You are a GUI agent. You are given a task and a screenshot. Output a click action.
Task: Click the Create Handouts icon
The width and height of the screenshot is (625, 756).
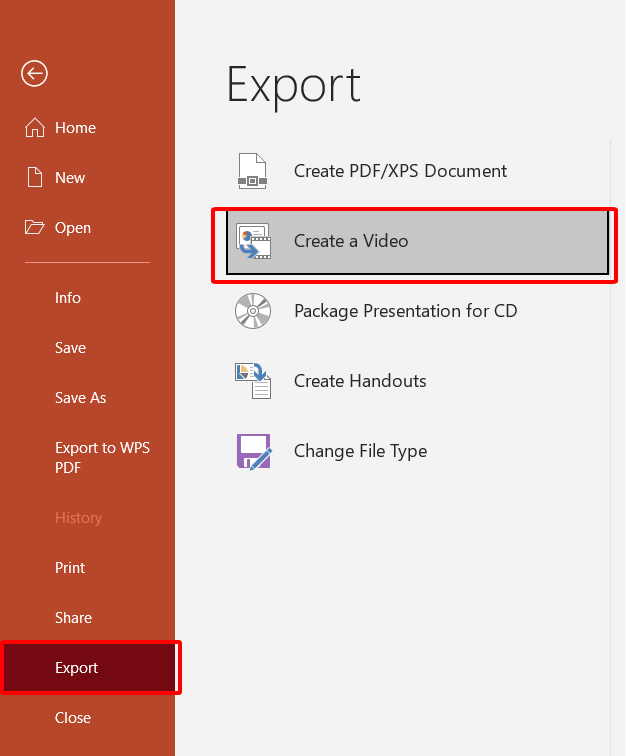click(252, 381)
